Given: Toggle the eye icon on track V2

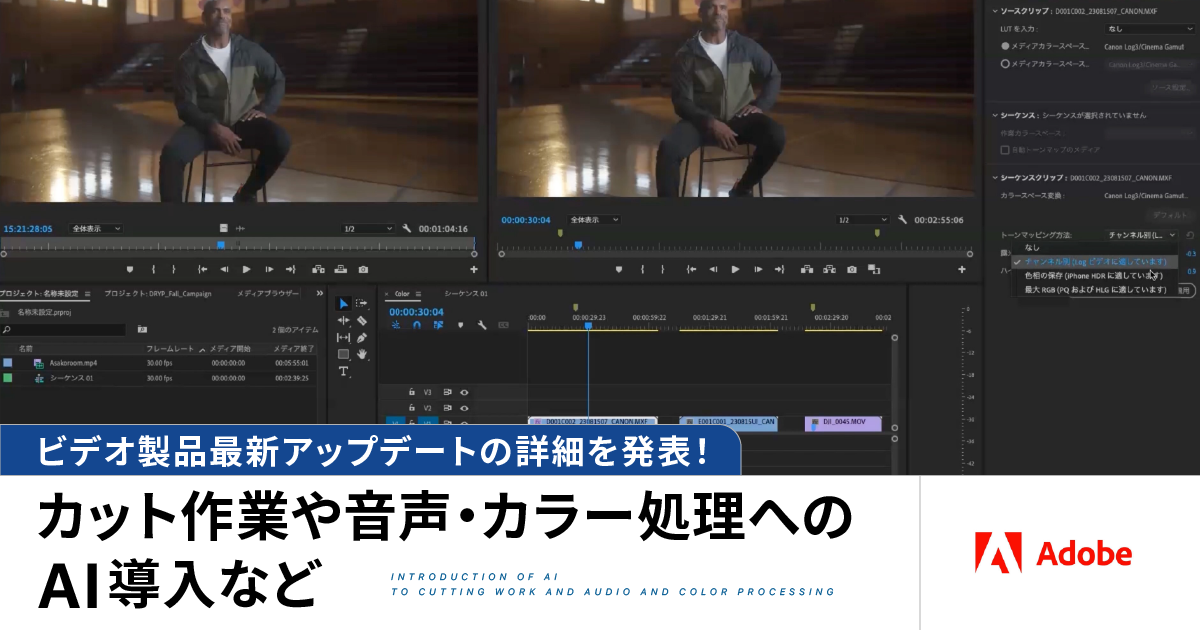Looking at the screenshot, I should (x=463, y=407).
